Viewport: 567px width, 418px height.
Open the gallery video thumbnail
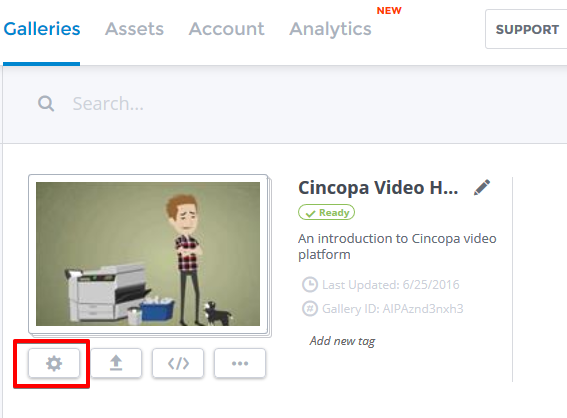(x=148, y=254)
